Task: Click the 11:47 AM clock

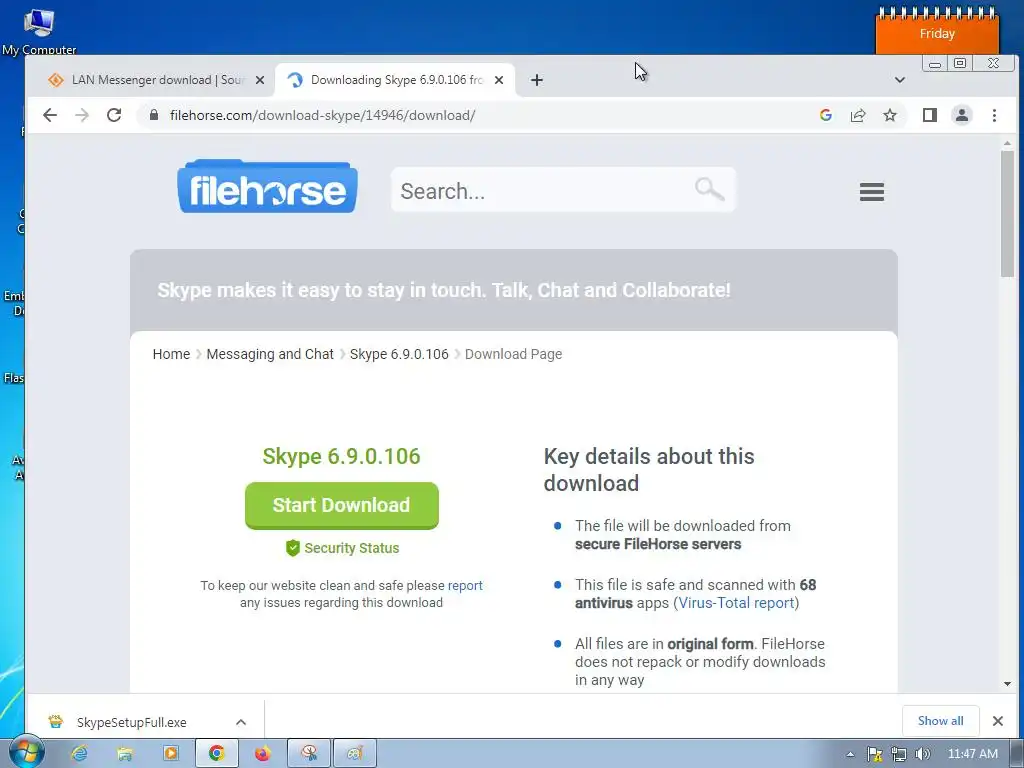Action: coord(972,754)
